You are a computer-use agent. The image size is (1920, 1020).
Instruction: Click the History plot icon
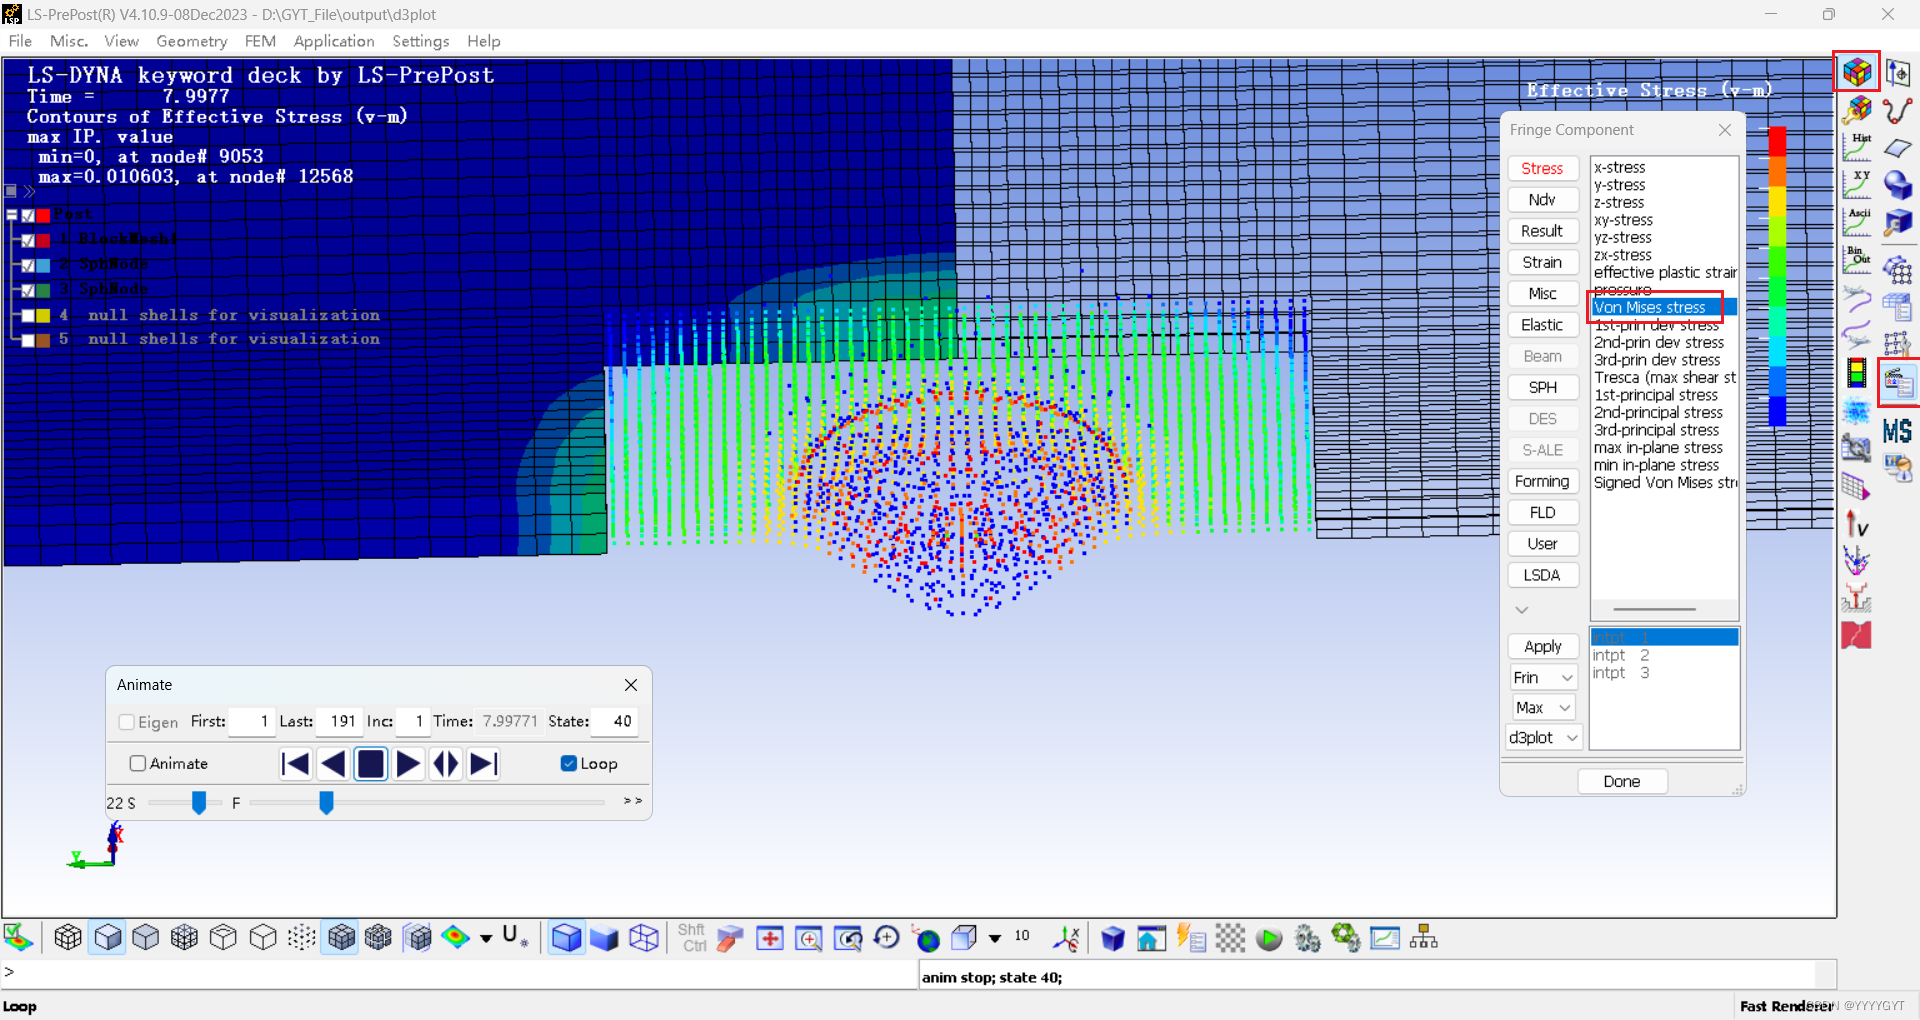pos(1857,147)
